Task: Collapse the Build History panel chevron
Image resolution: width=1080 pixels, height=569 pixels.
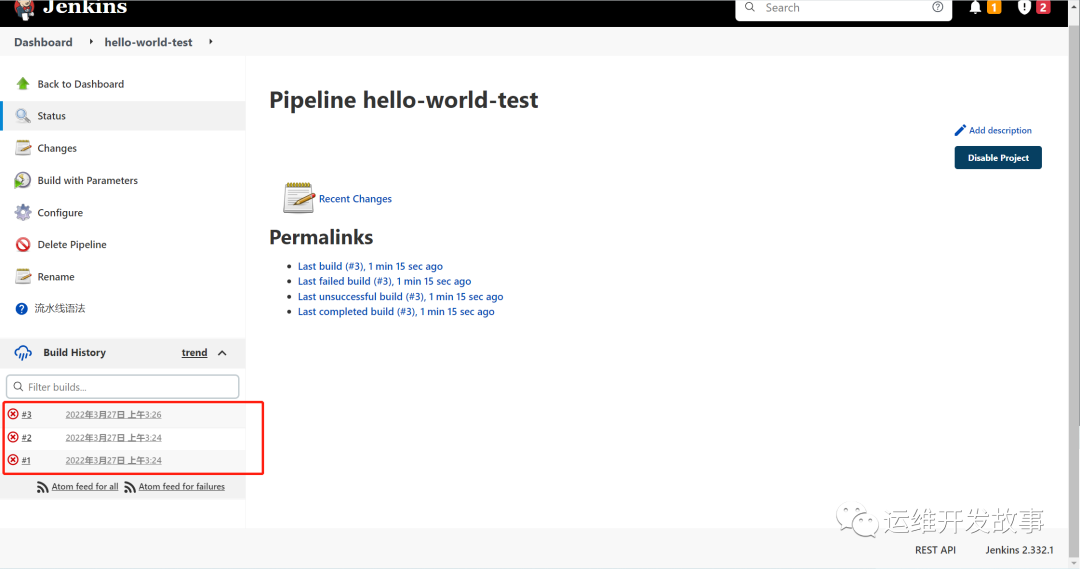Action: point(222,353)
